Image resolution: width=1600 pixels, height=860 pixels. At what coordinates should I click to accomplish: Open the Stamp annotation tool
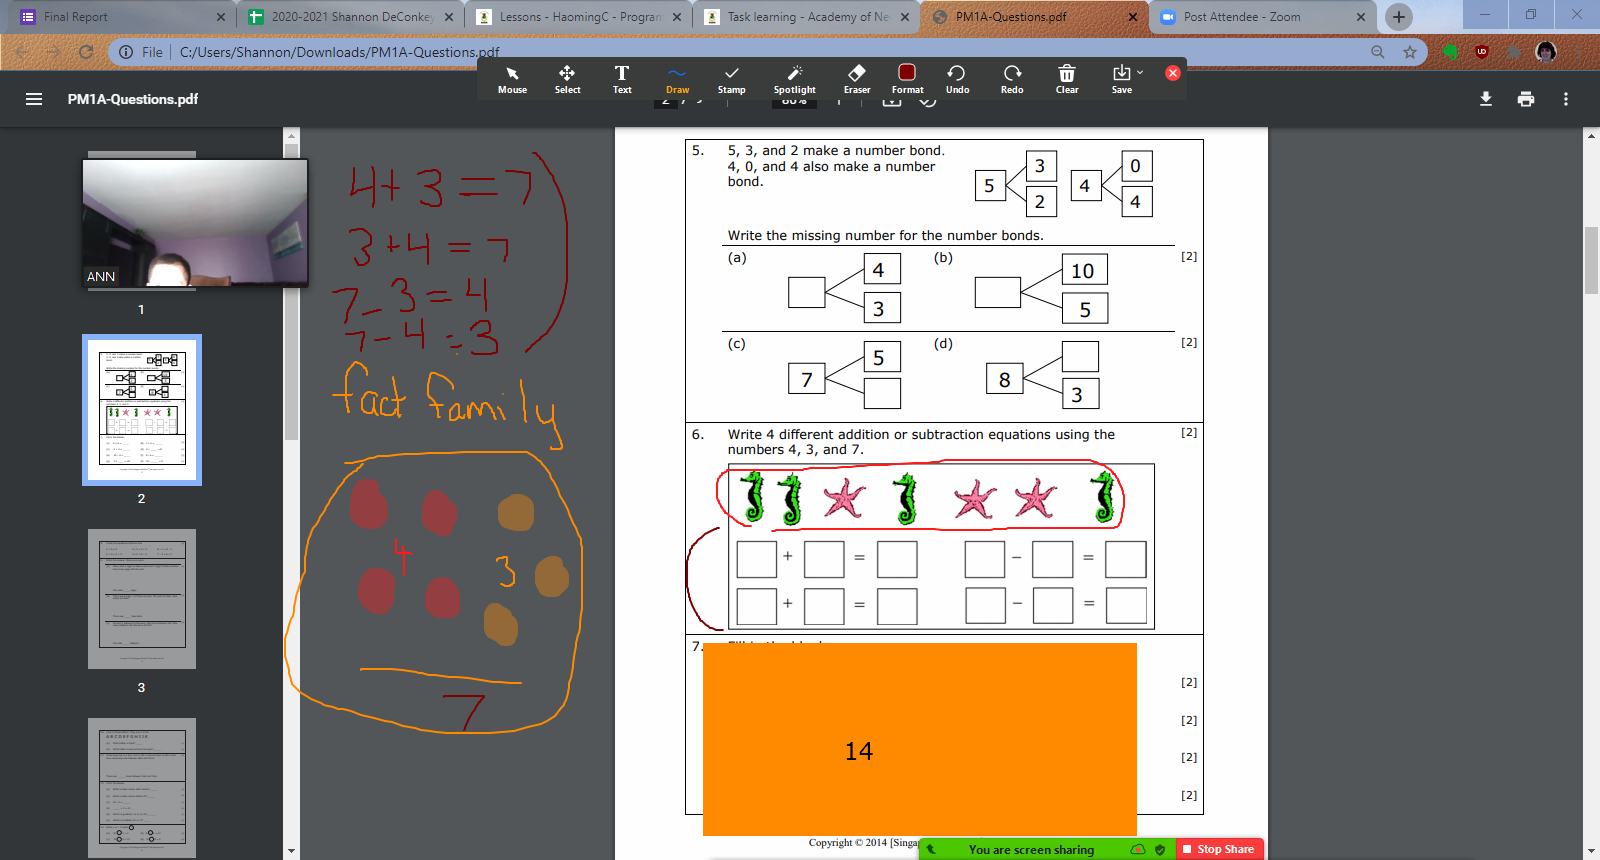[x=732, y=79]
